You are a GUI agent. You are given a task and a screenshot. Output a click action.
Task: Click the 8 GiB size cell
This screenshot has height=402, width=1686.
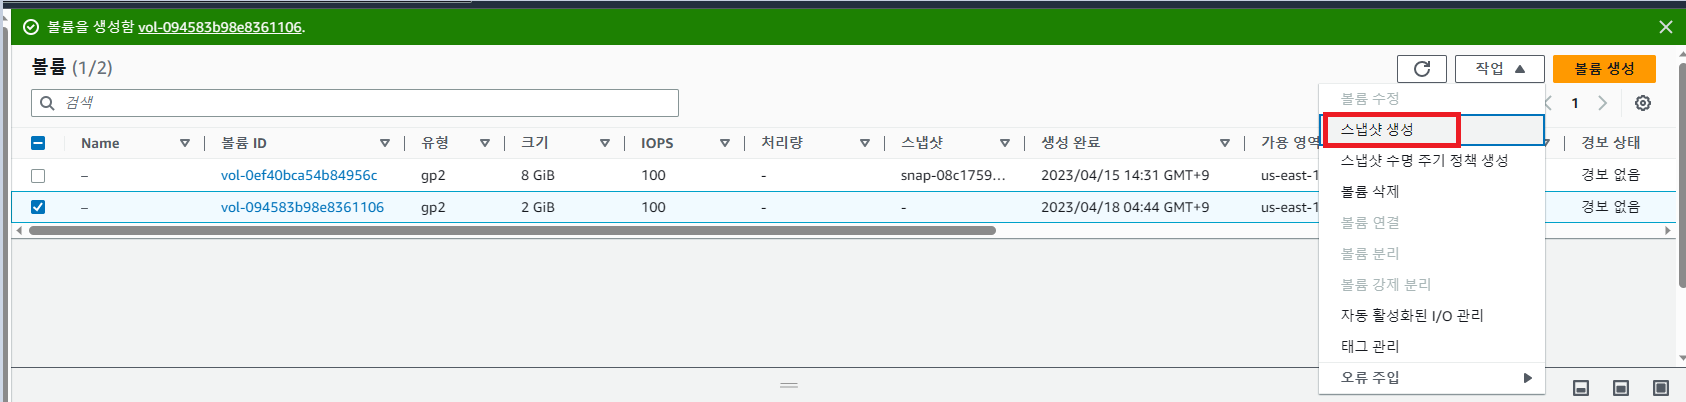pos(538,175)
